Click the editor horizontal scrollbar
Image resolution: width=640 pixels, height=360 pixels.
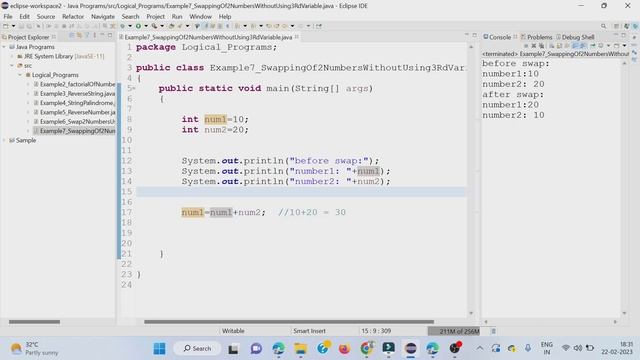[289, 322]
